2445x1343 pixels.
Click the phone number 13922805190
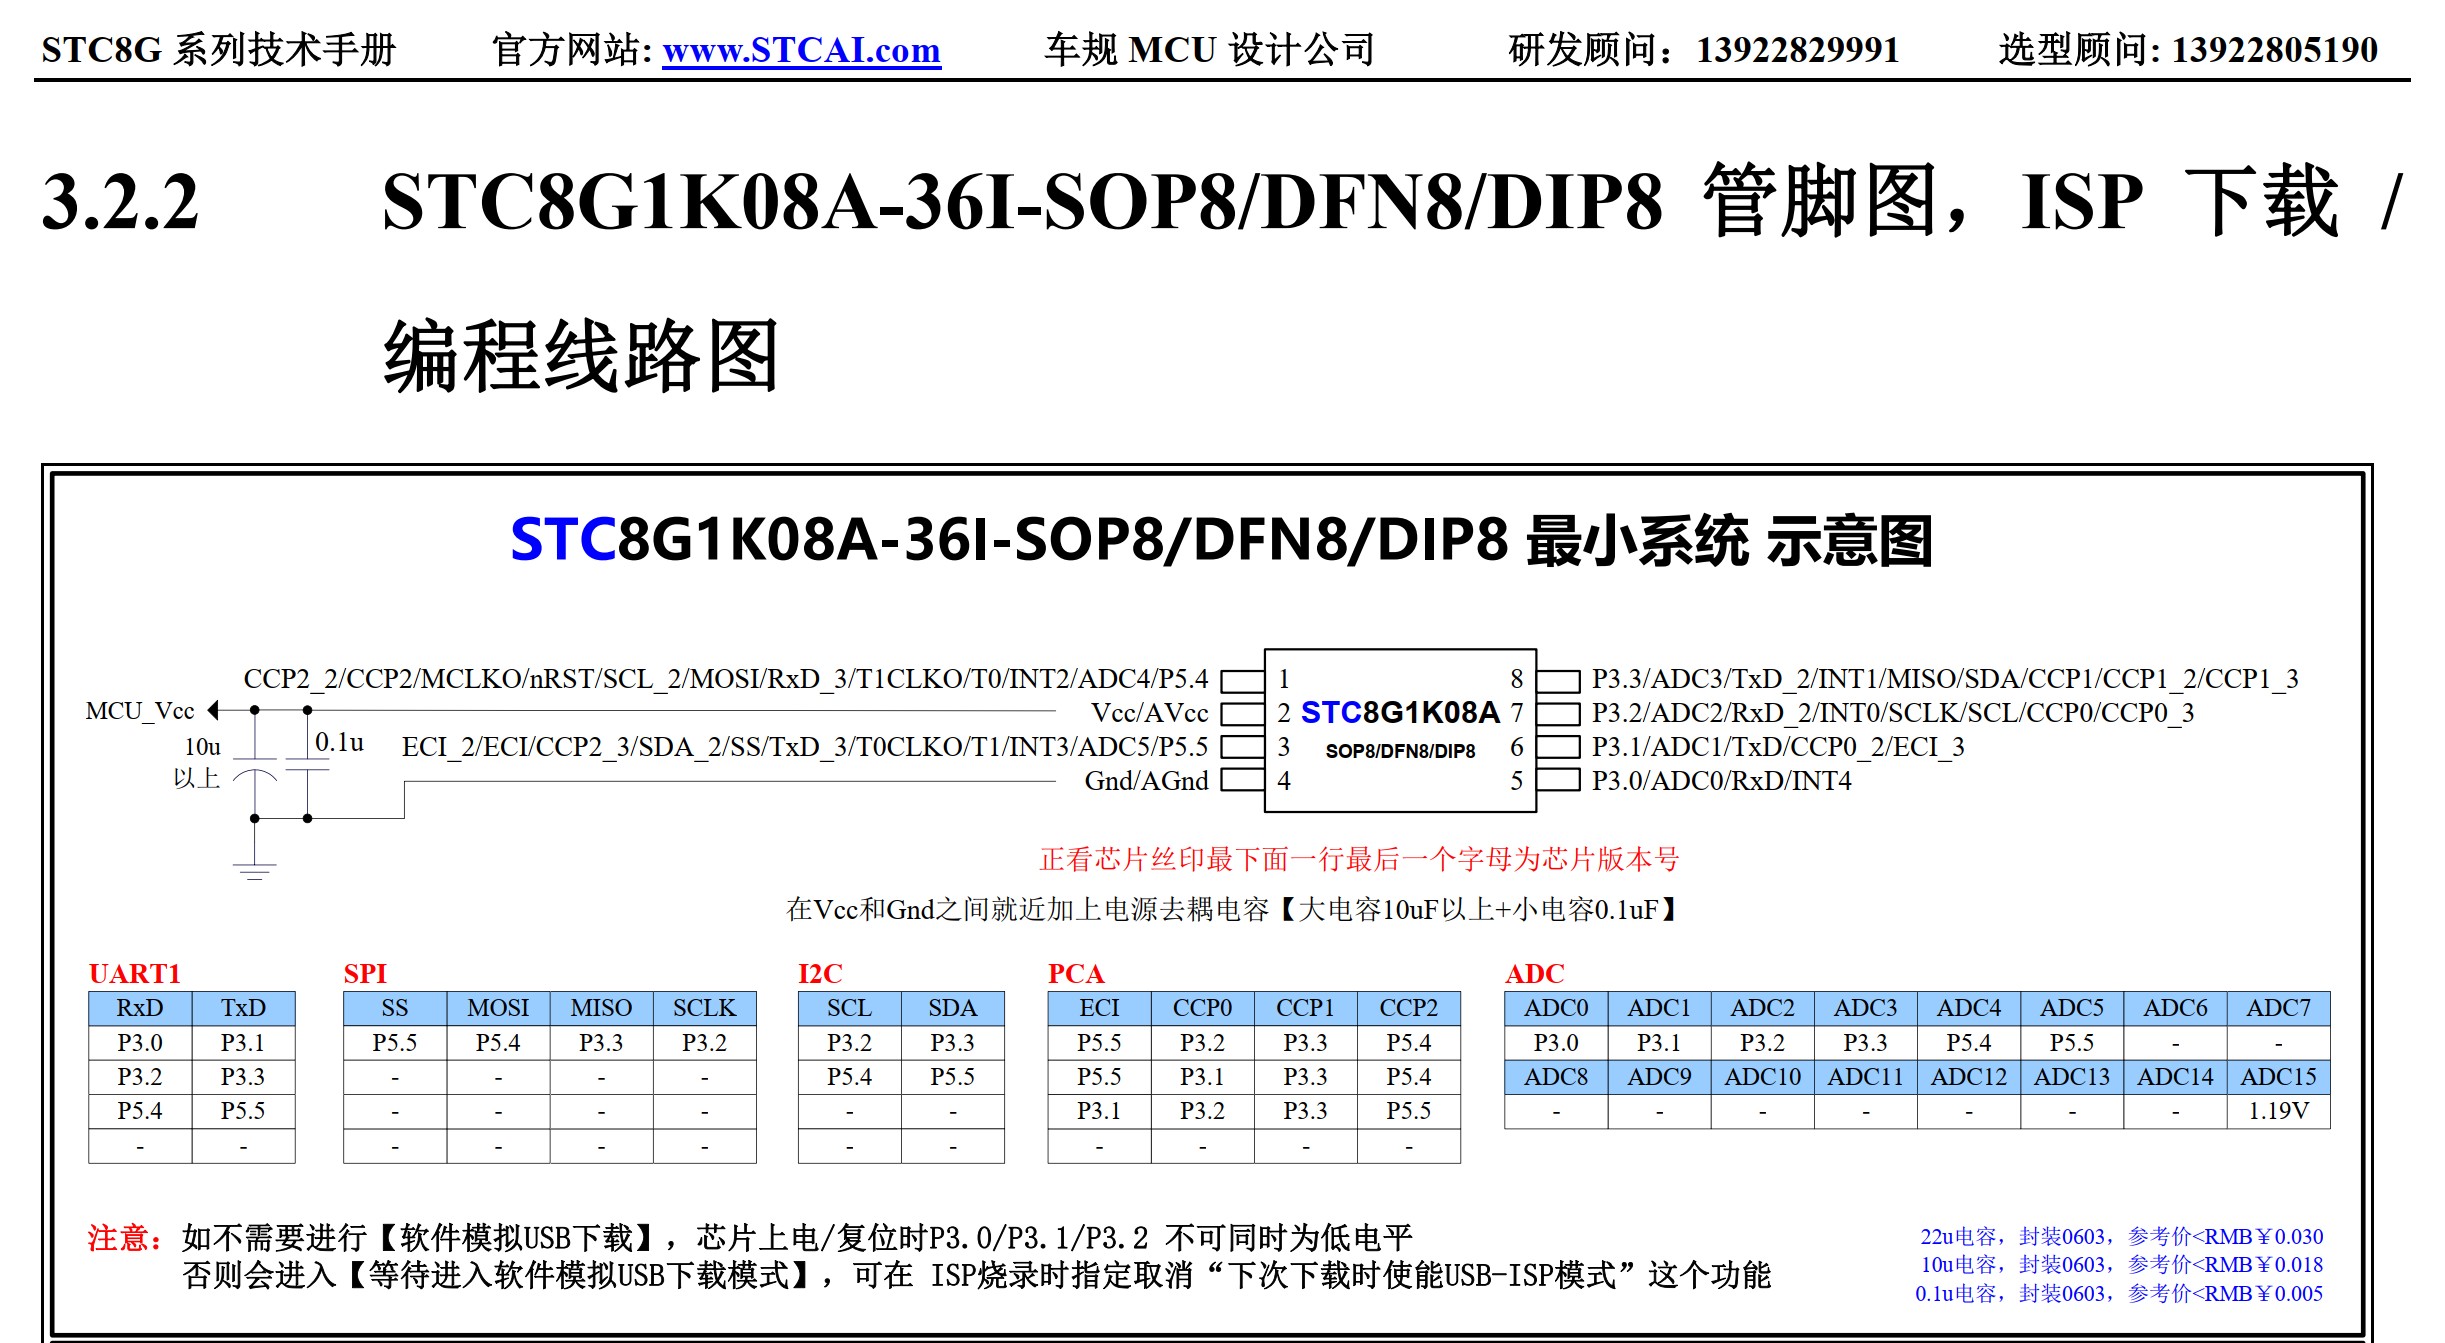2275,49
